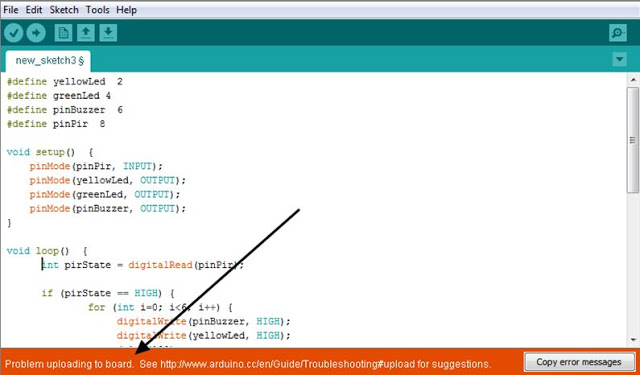Image resolution: width=640 pixels, height=375 pixels.
Task: Click the Upload arrow button
Action: [x=36, y=33]
